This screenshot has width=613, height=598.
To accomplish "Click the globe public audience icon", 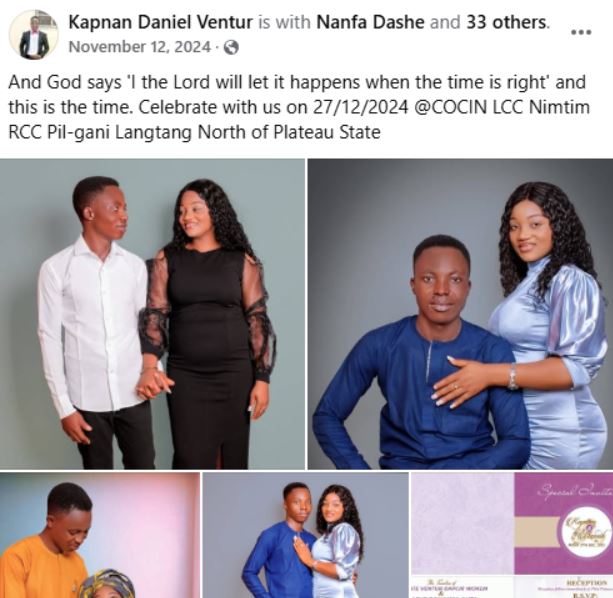I will tap(231, 47).
